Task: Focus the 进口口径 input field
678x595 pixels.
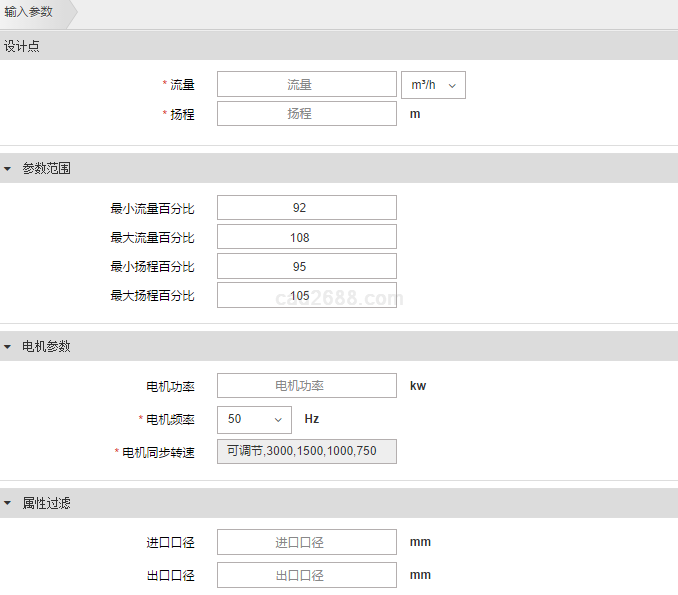Action: pos(306,543)
